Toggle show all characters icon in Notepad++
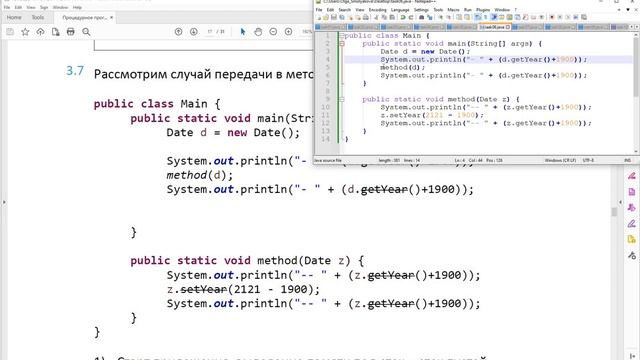 pyautogui.click(x=486, y=17)
